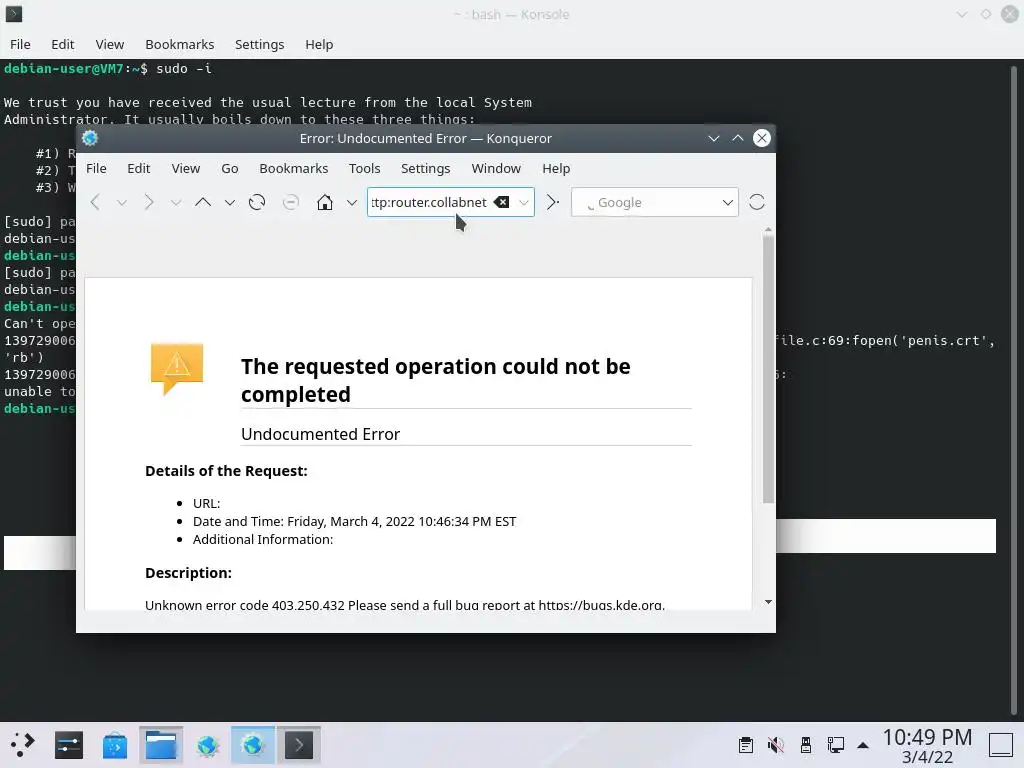Expand the Home button dropdown arrow
Viewport: 1024px width, 768px height.
(352, 203)
